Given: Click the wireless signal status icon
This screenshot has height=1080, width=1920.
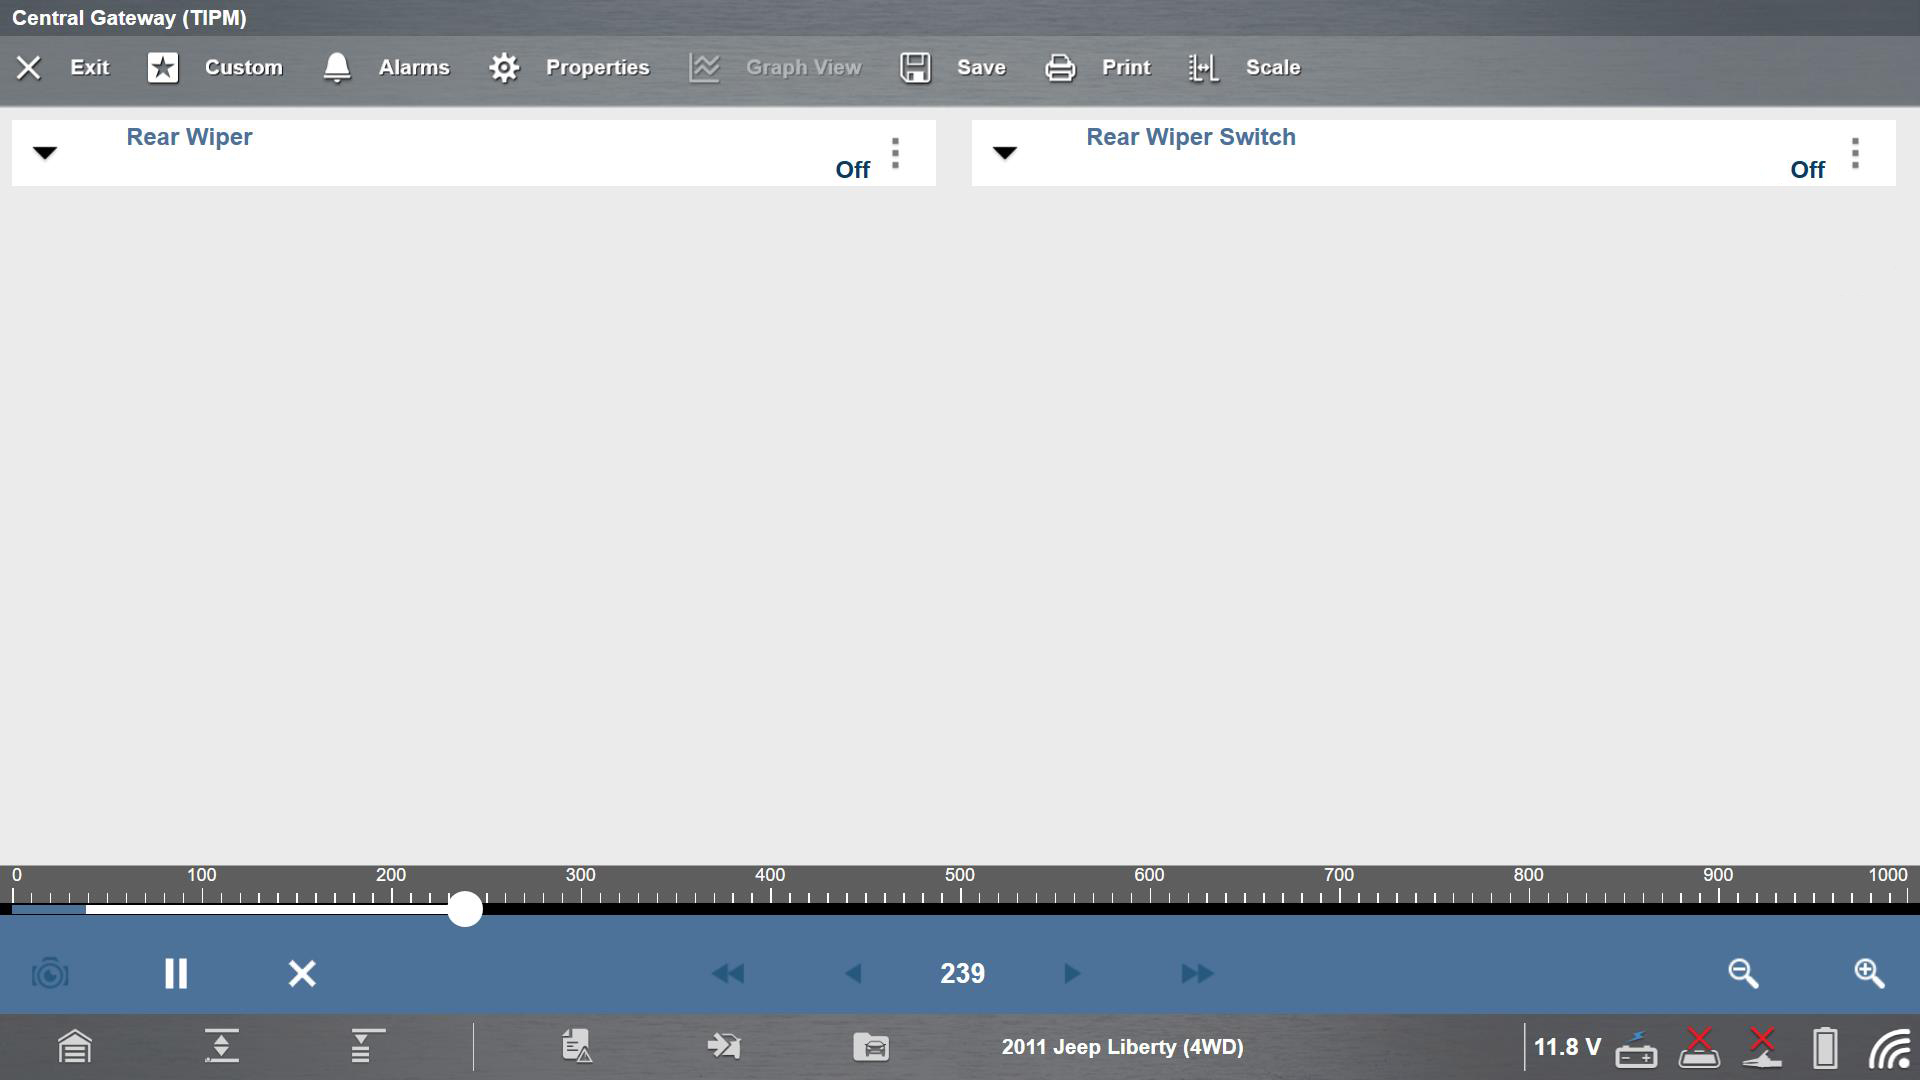Looking at the screenshot, I should pos(1889,1048).
